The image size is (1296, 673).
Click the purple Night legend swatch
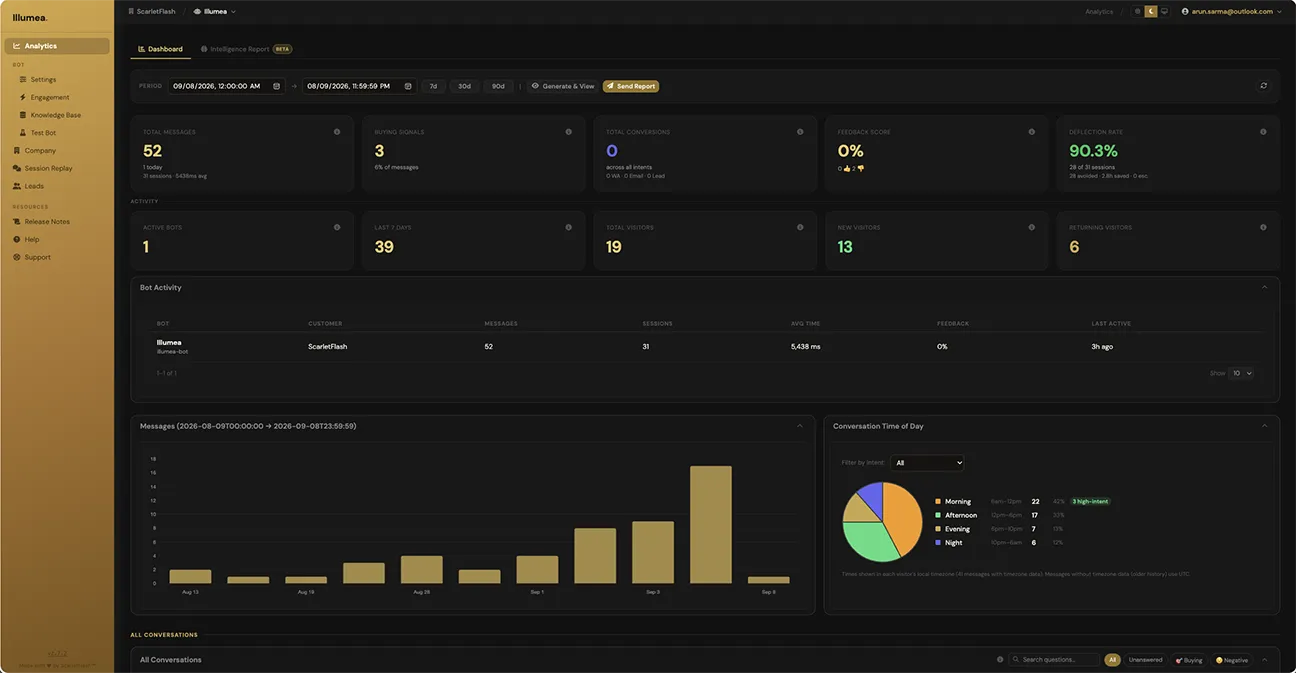[938, 542]
